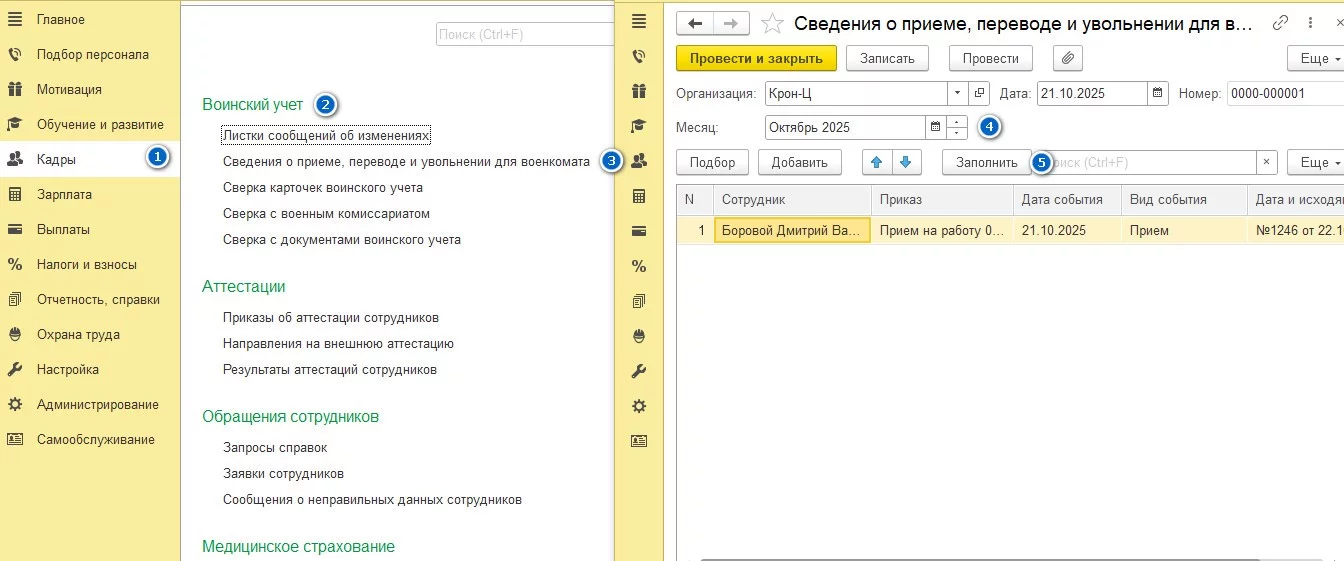Select Самообслуживание in the left menu
The height and width of the screenshot is (561, 1344).
tap(90, 439)
